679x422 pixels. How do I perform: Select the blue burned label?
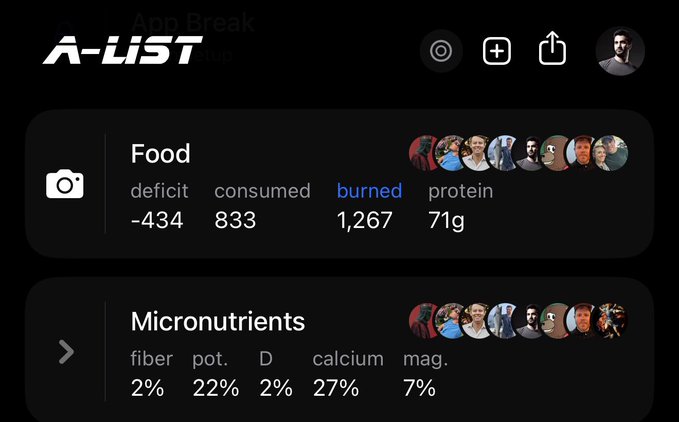[x=369, y=190]
